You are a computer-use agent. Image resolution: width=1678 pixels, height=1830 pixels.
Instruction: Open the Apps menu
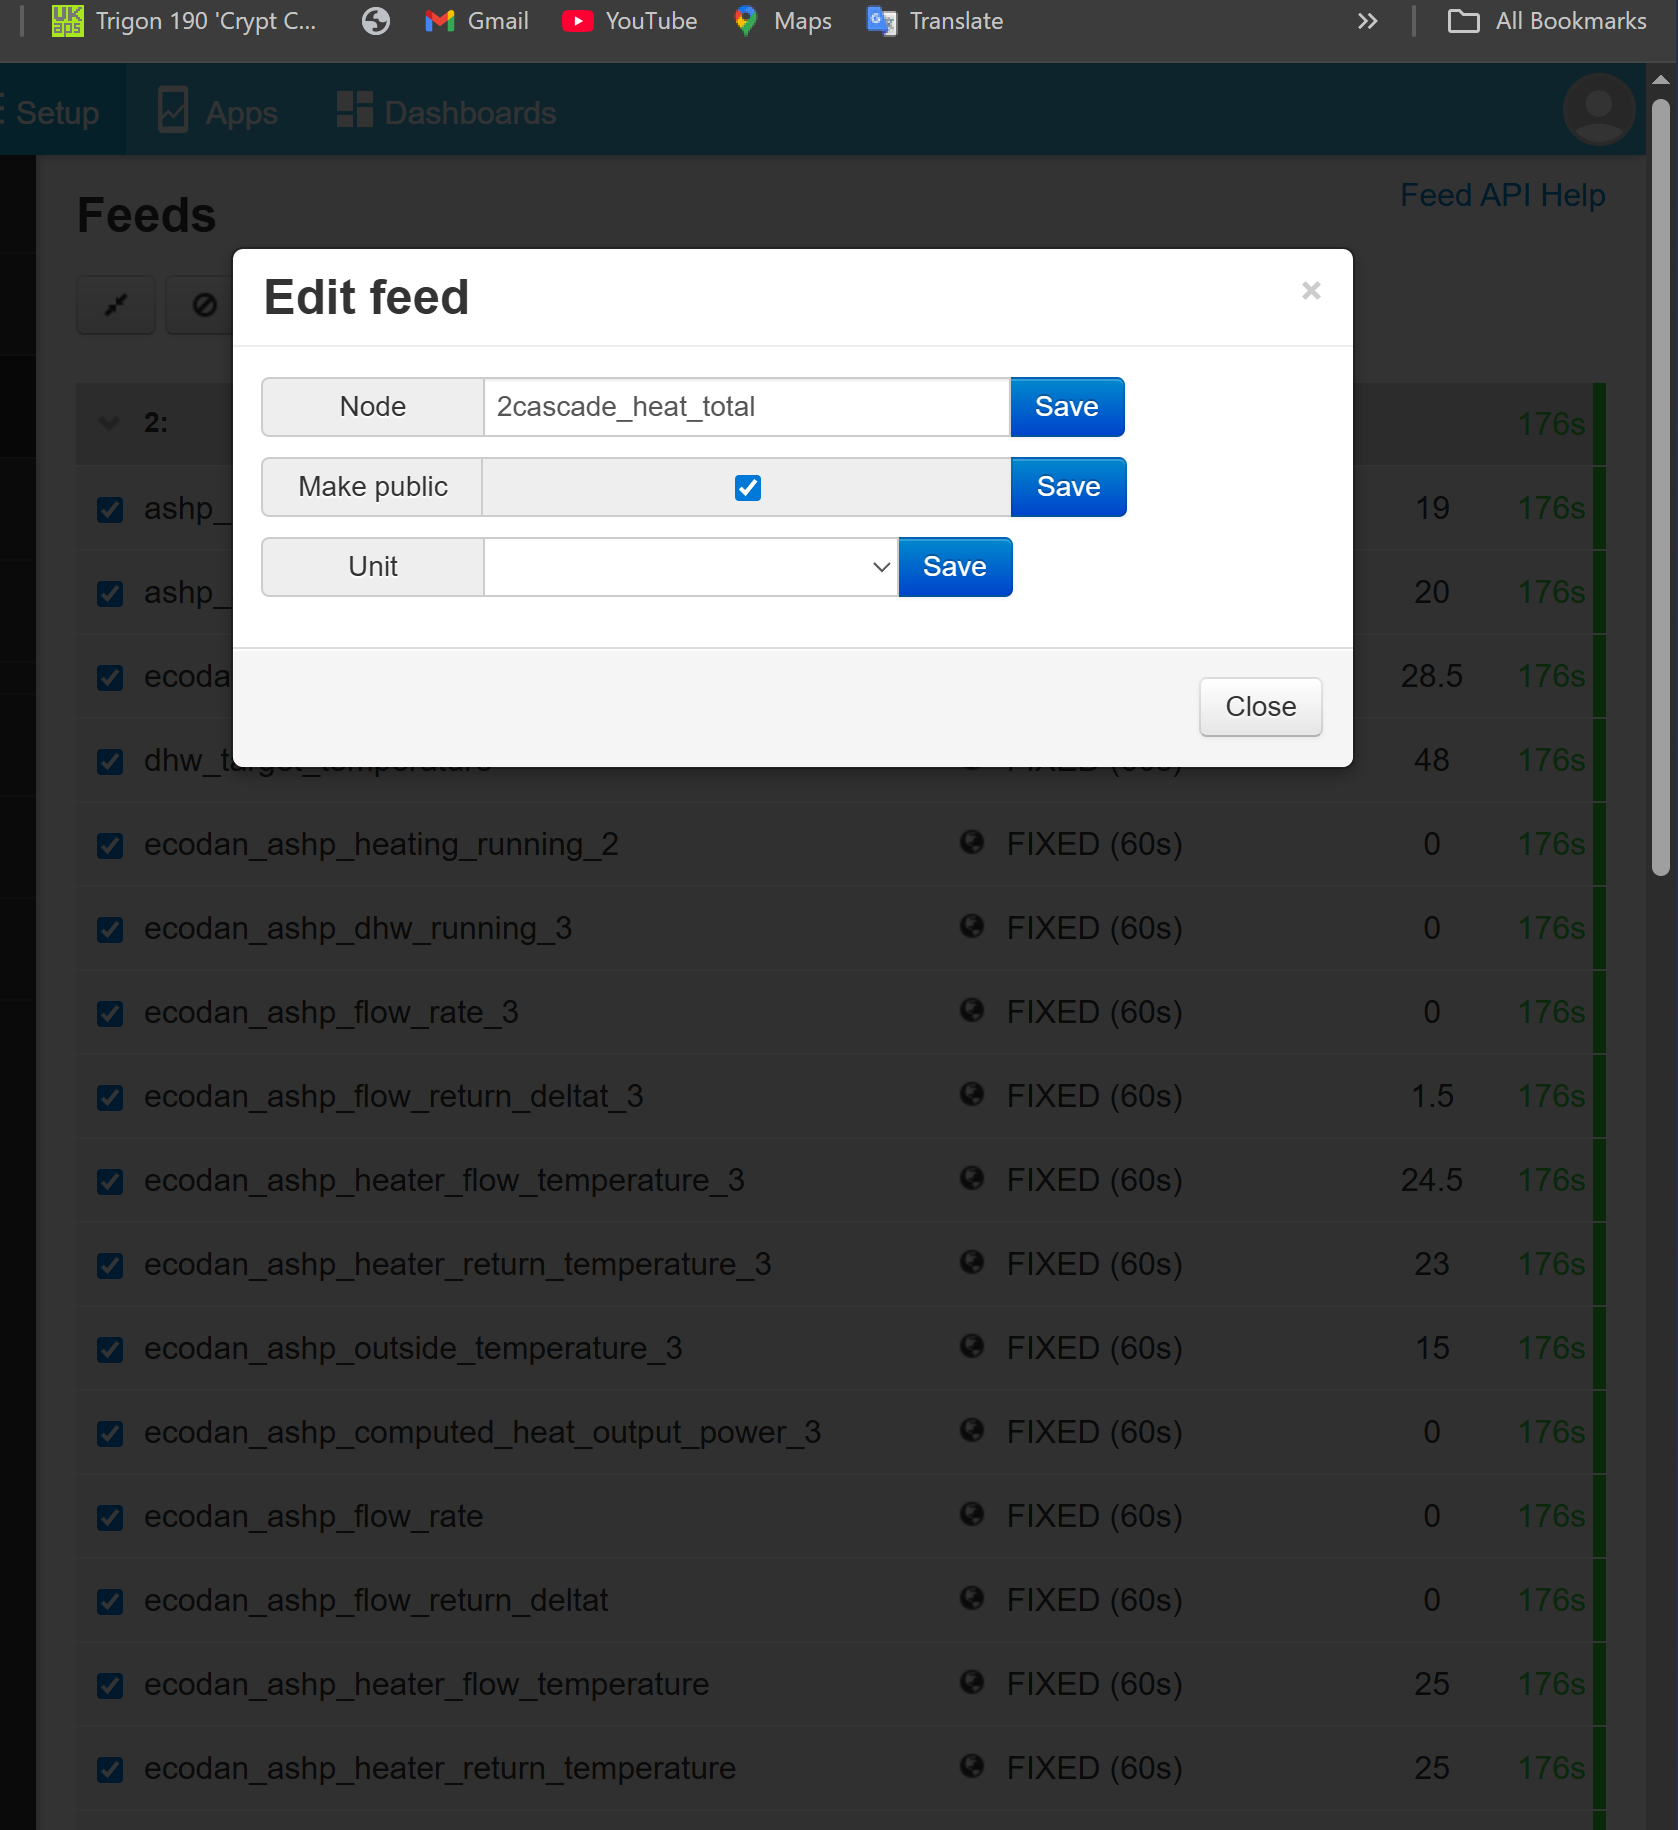tap(219, 112)
